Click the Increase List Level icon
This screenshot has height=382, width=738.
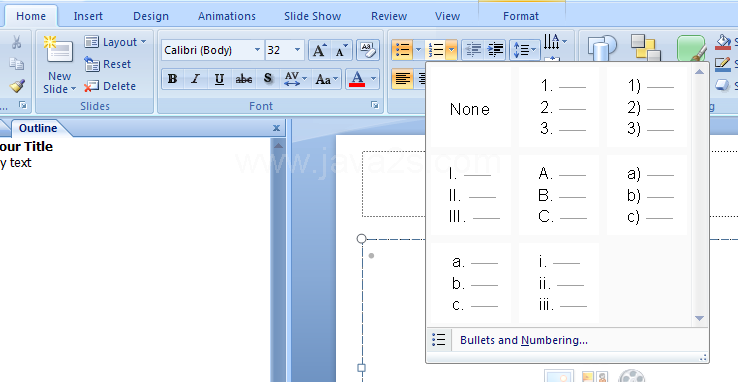[x=495, y=50]
